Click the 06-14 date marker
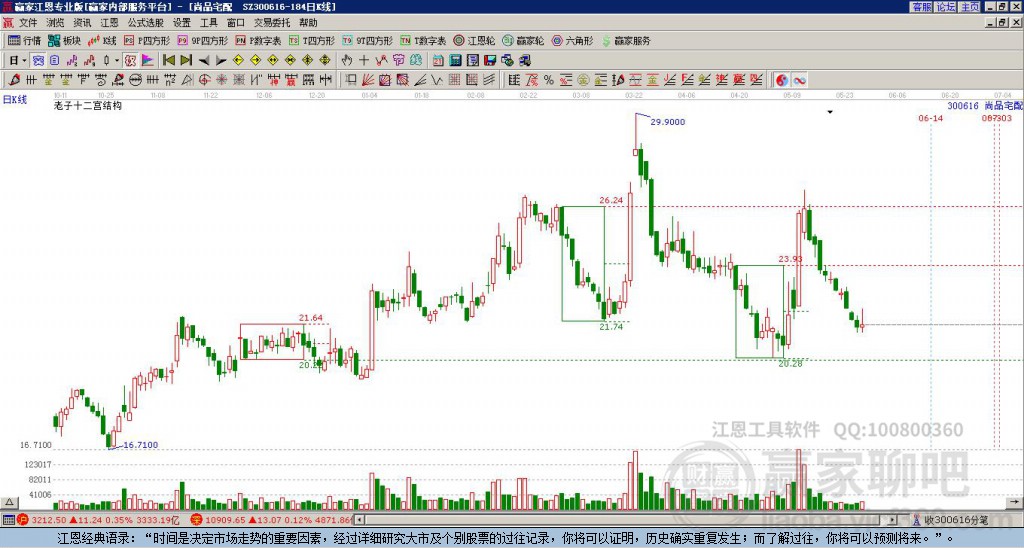 click(x=930, y=118)
